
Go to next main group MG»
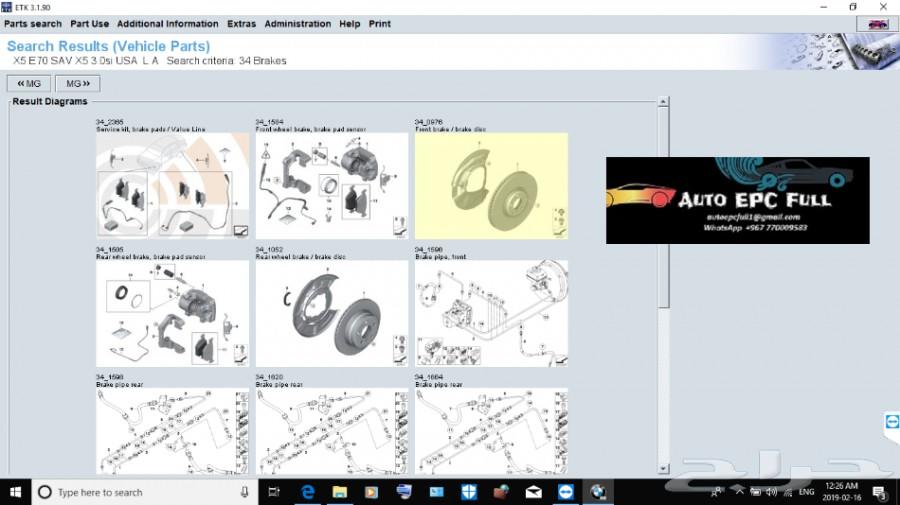[78, 84]
